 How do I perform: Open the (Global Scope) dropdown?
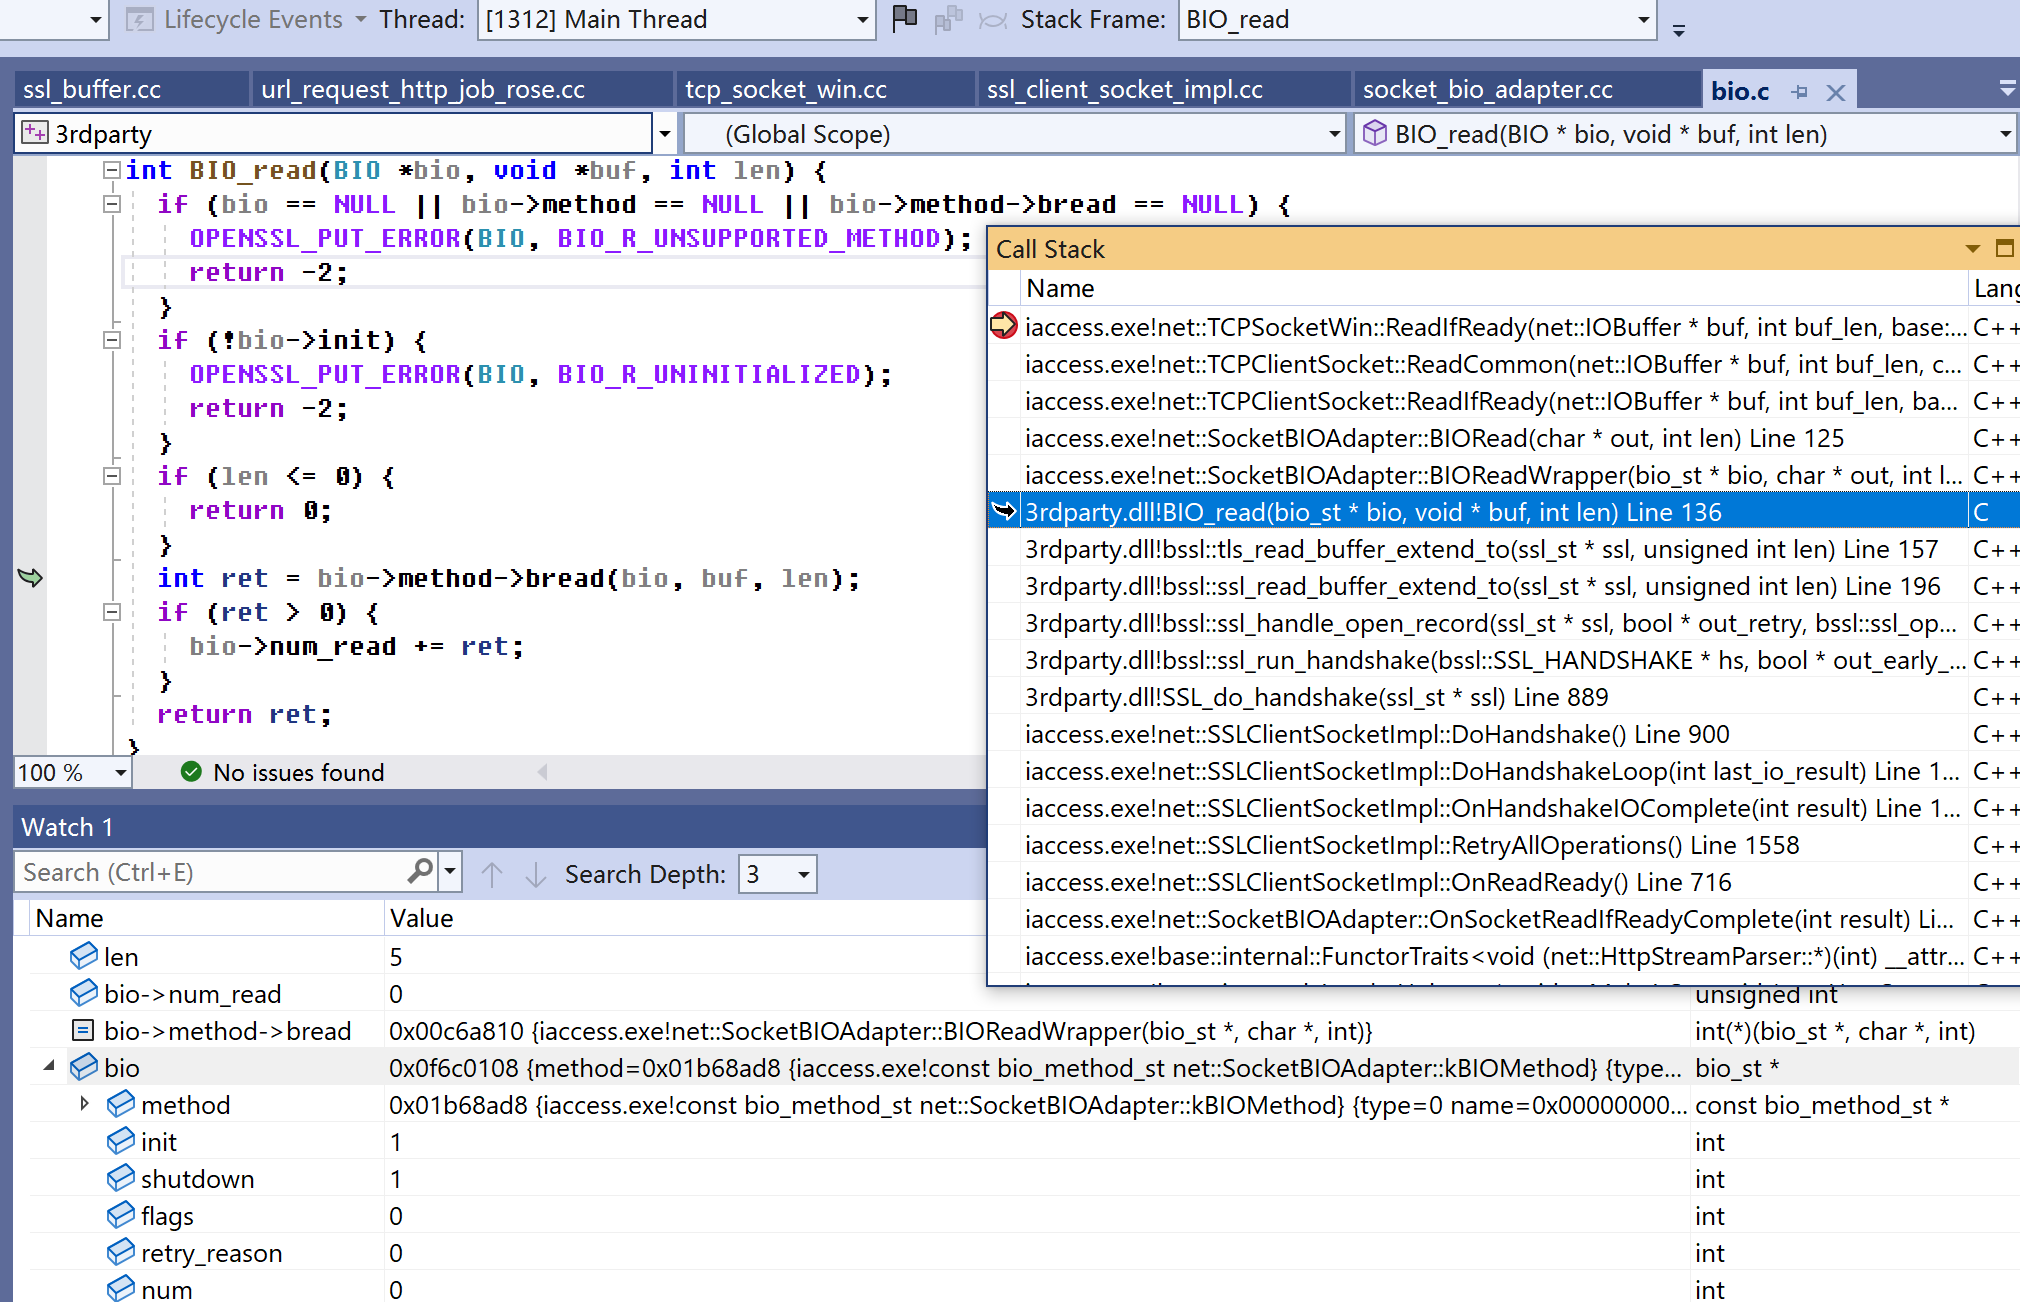(x=1335, y=134)
